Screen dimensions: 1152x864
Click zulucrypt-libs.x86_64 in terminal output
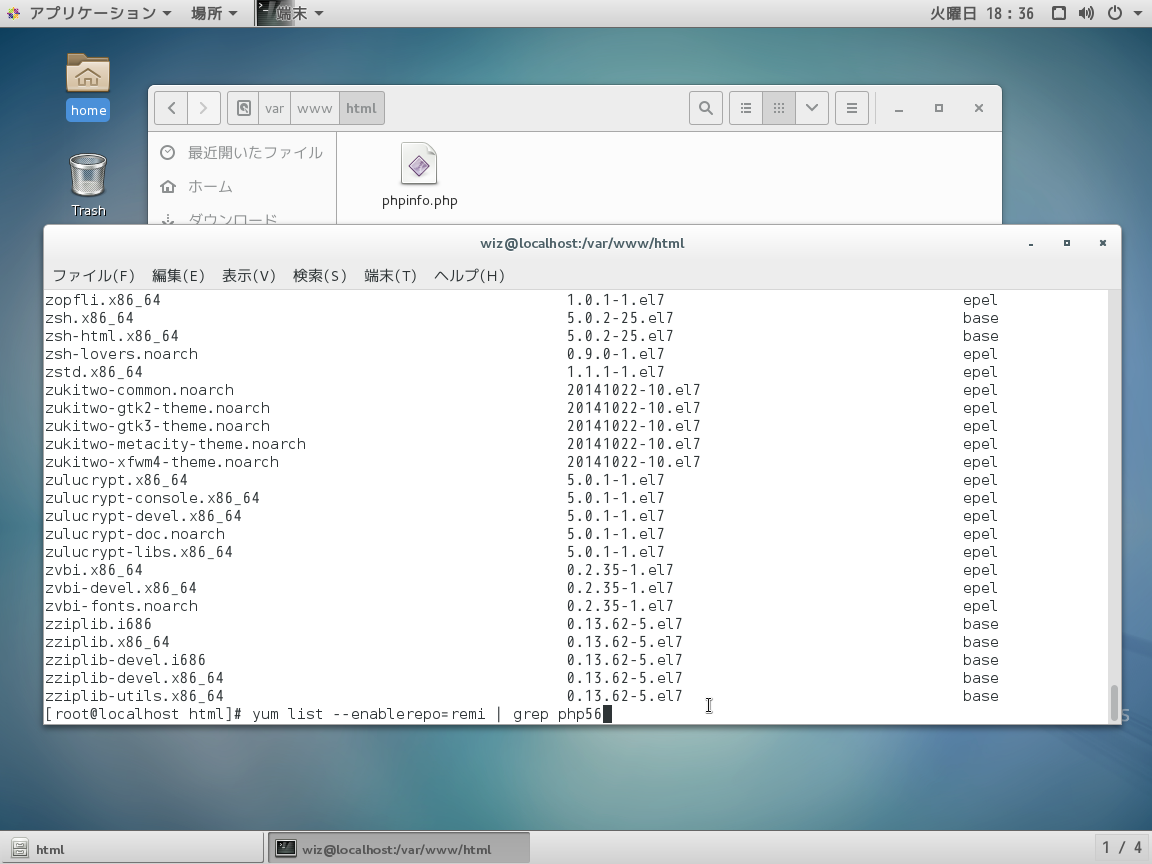139,552
